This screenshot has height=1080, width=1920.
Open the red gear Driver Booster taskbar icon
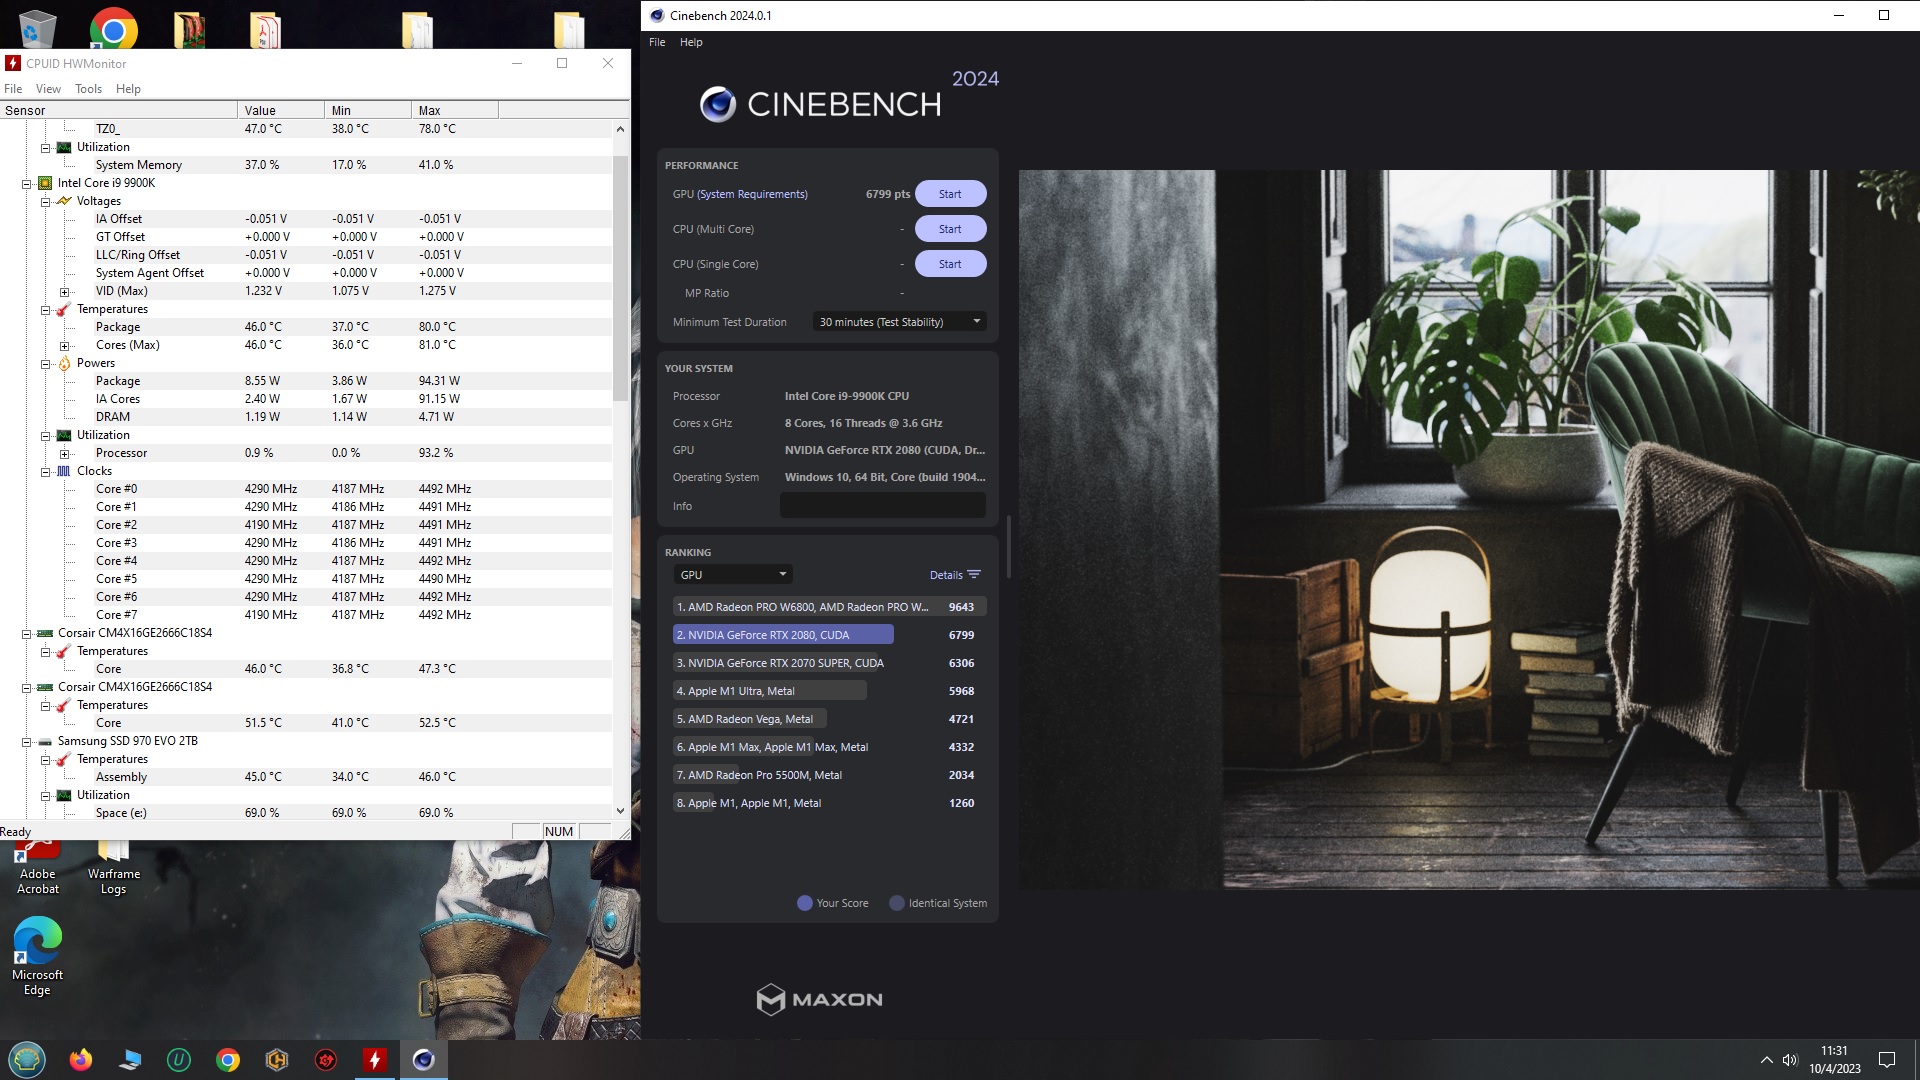pos(326,1059)
